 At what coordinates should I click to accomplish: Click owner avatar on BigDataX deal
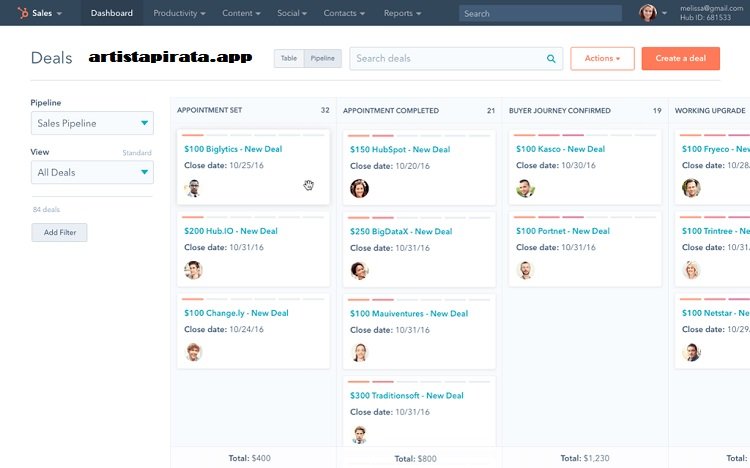[359, 270]
